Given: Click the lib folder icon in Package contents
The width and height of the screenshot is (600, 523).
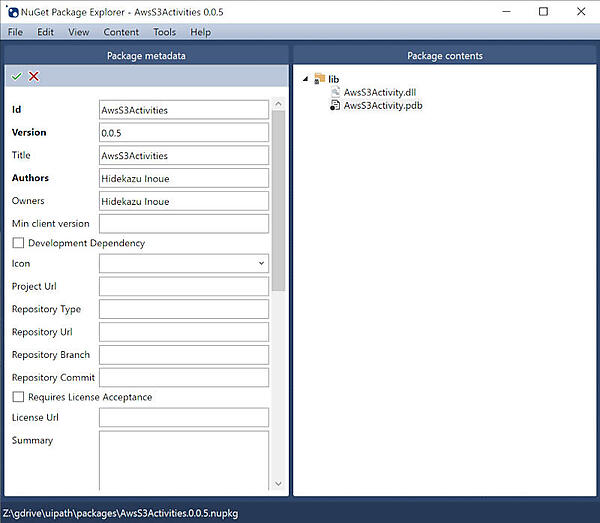Looking at the screenshot, I should 319,78.
